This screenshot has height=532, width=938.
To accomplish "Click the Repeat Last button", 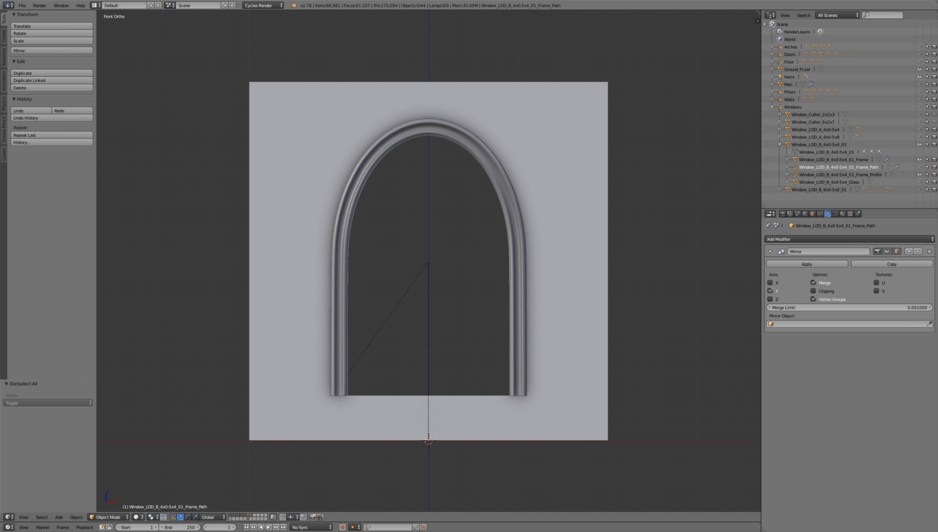I will click(x=52, y=135).
